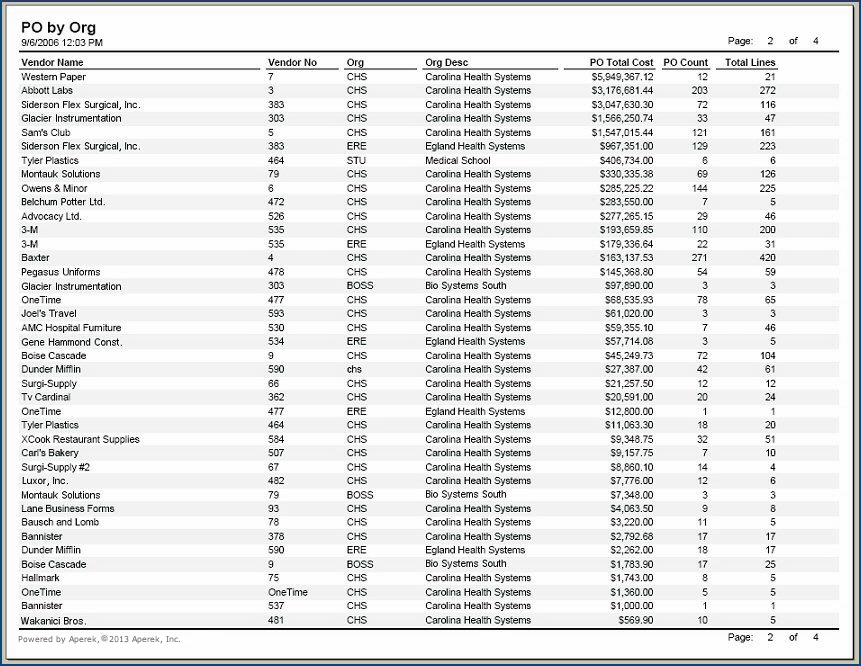Click the $1,547,015.44 total cost for Sam's Club
Viewport: 861px width, 666px height.
click(622, 133)
